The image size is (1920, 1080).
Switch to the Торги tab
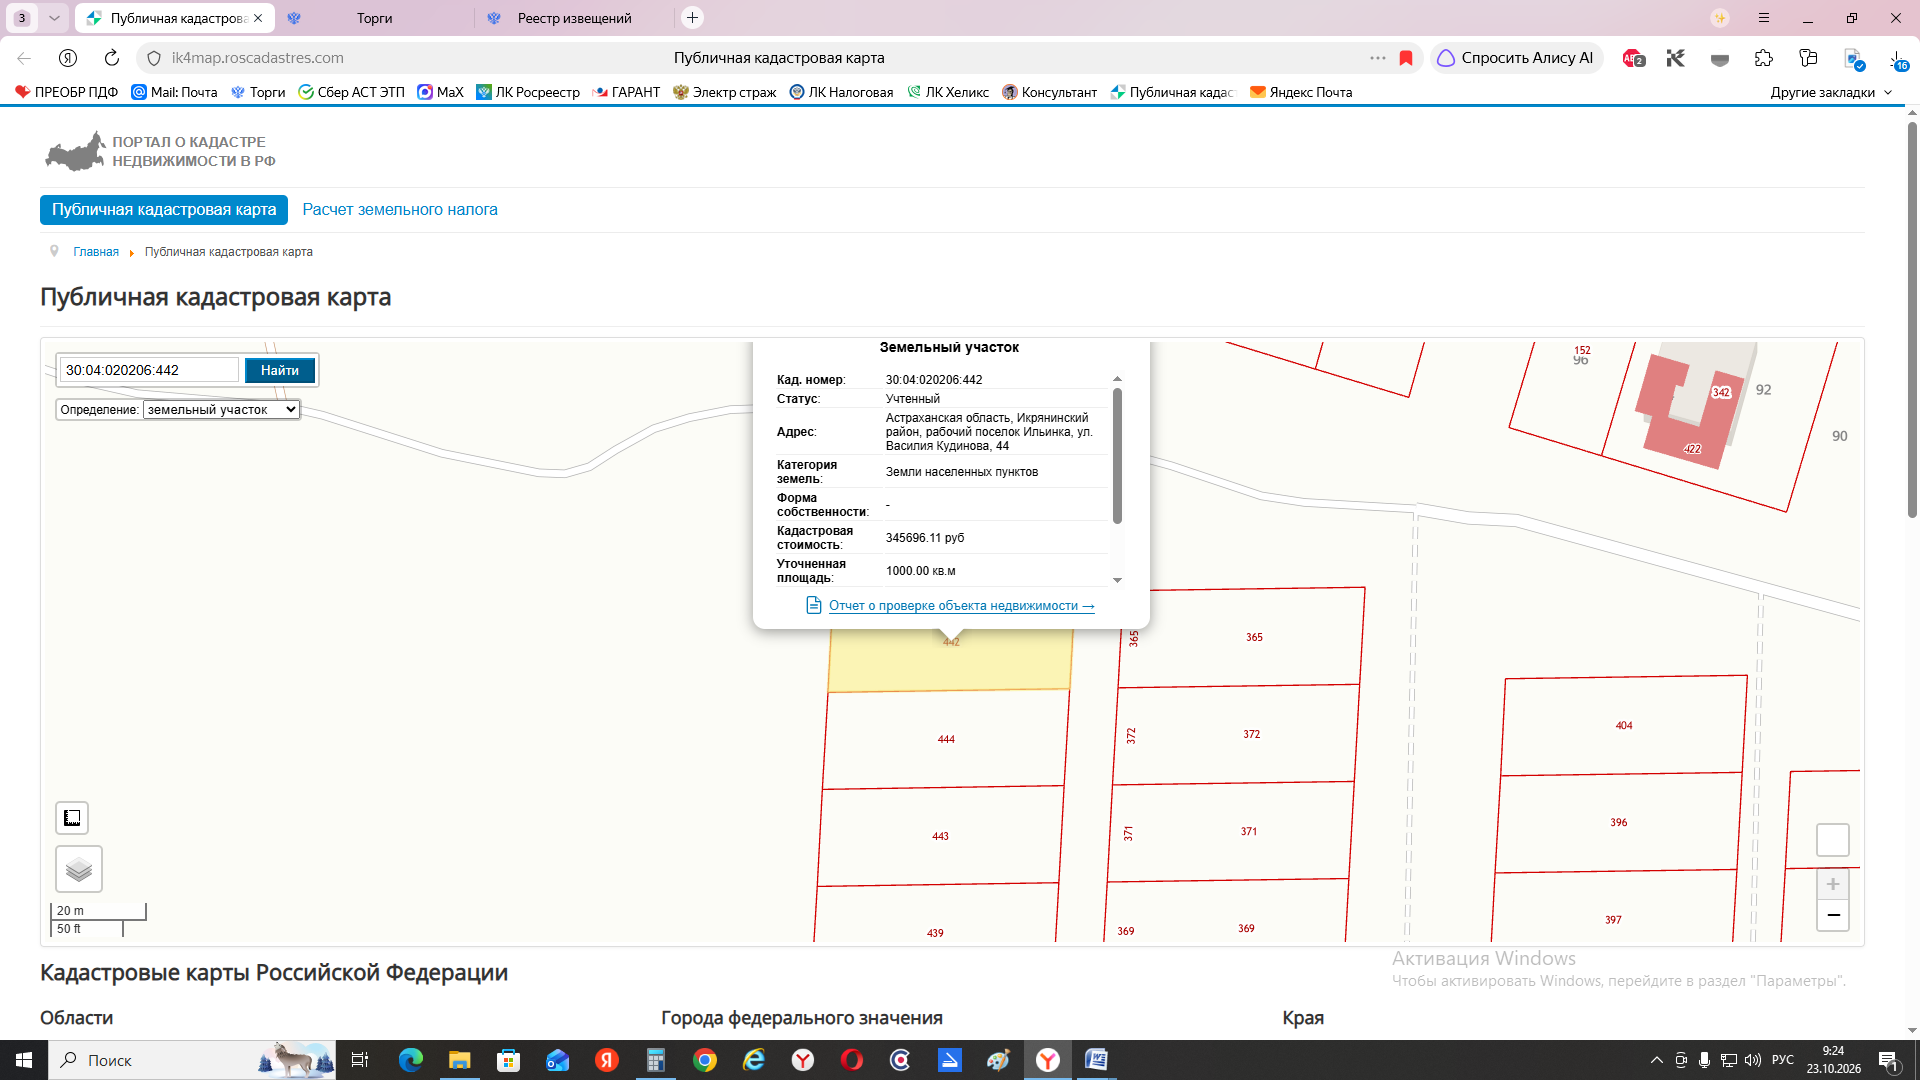375,18
